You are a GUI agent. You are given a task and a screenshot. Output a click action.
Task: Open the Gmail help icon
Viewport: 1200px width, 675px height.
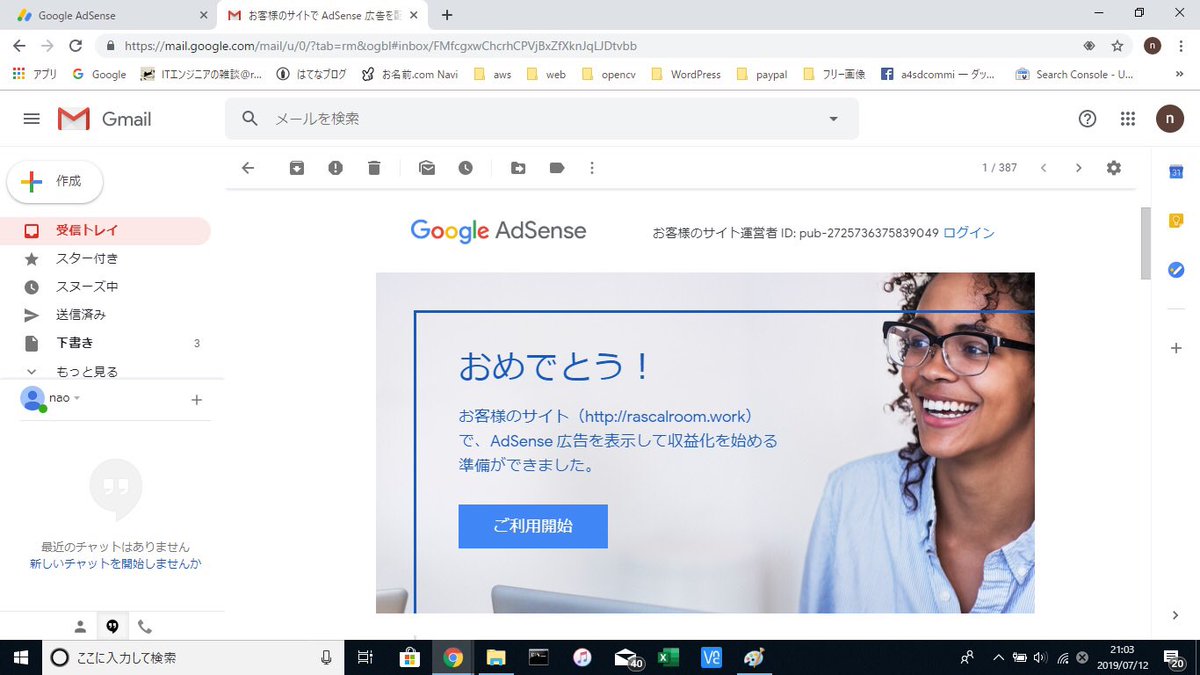pyautogui.click(x=1087, y=119)
